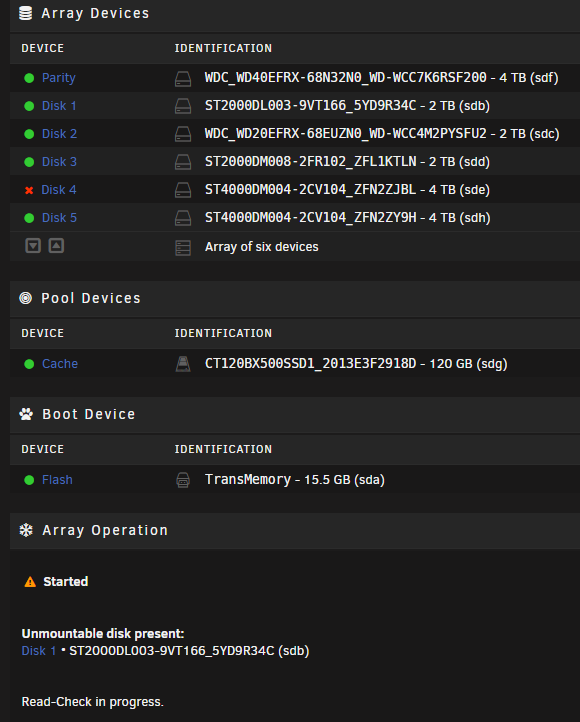This screenshot has height=722, width=580.
Task: Click 'Array of six devices' text
Action: (261, 247)
